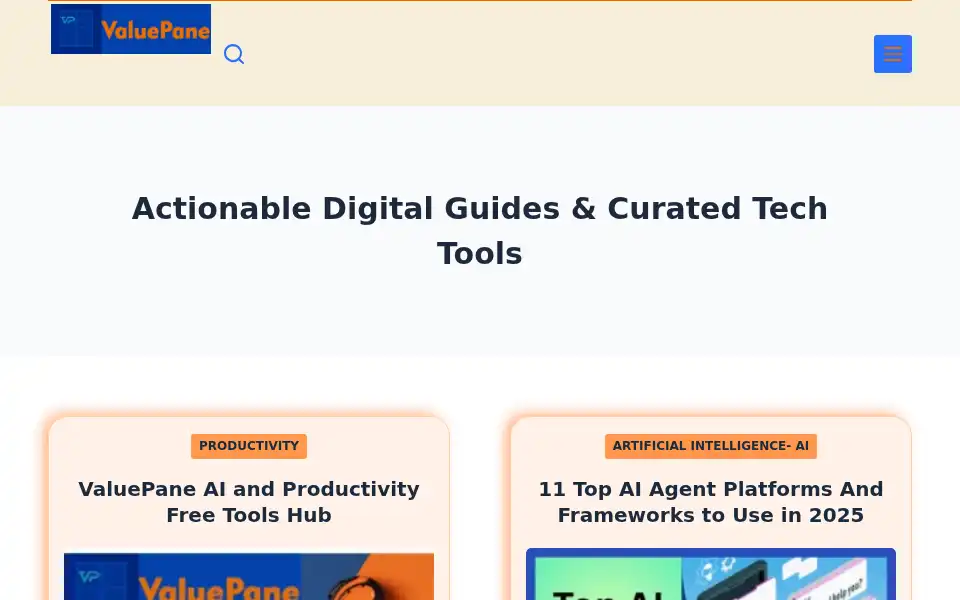Select the ARTIFICIAL INTELLIGENCE- AI category badge
The height and width of the screenshot is (600, 960).
pyautogui.click(x=711, y=446)
